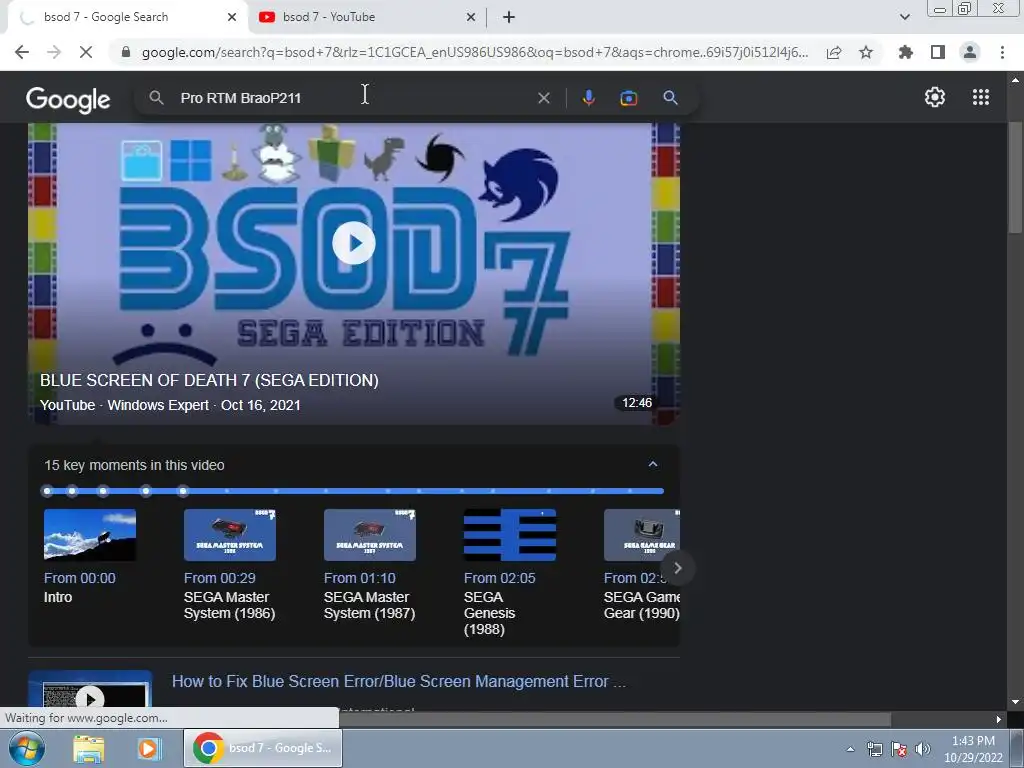The height and width of the screenshot is (768, 1024).
Task: Click the forward navigation arrow
Action: (x=54, y=52)
